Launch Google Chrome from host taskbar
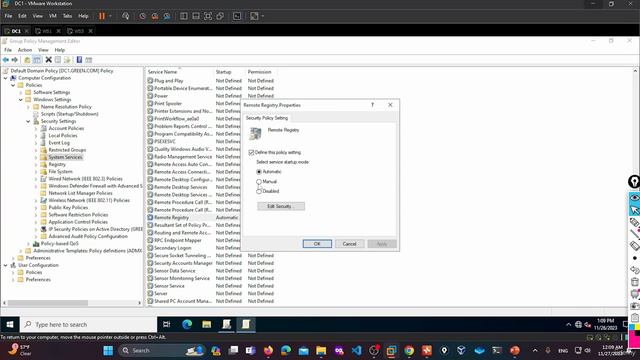Screen dimensions: 640x360 coord(409,350)
